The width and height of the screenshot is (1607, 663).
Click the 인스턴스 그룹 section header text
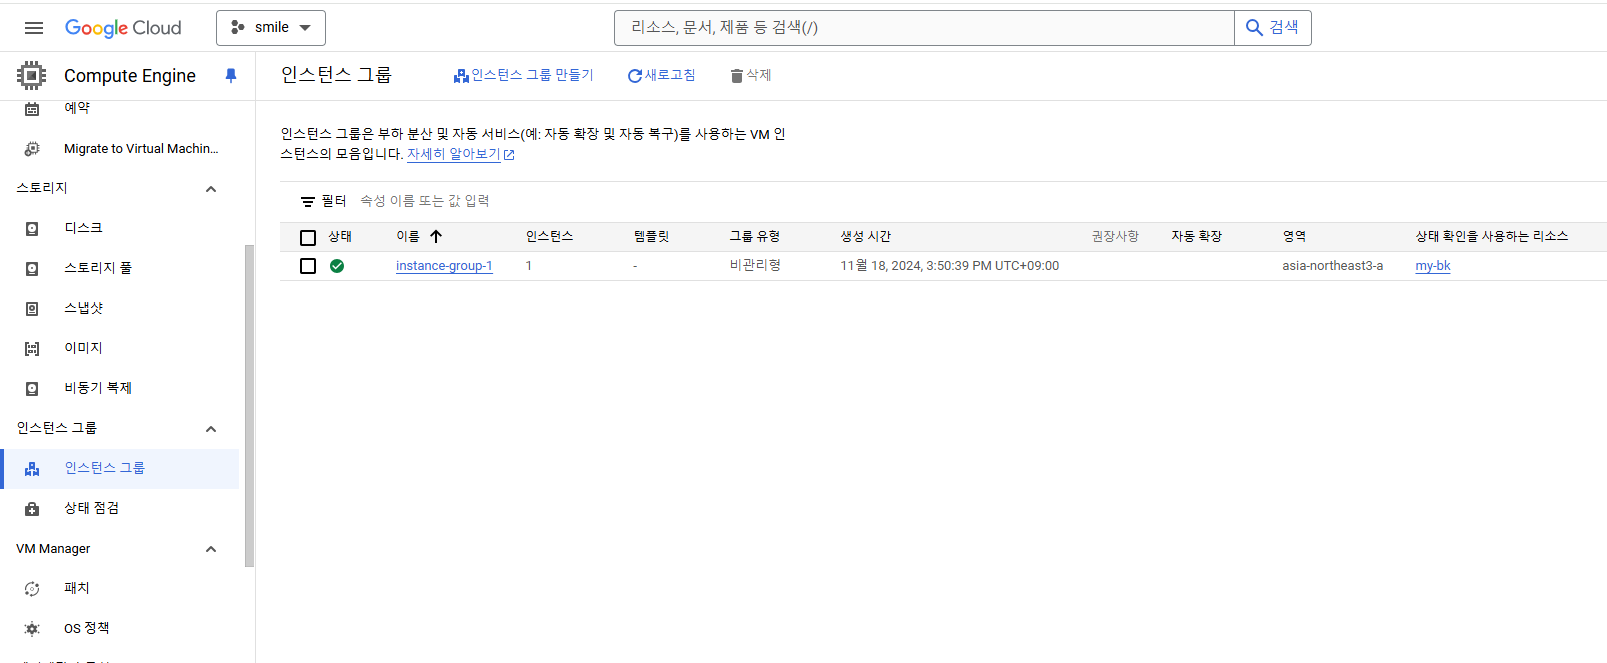57,428
